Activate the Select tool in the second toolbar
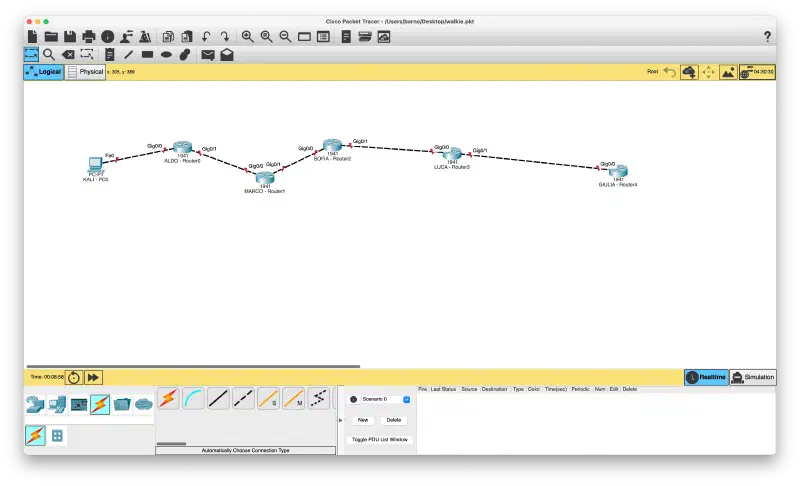Viewport: 800px width, 486px height. (31, 55)
